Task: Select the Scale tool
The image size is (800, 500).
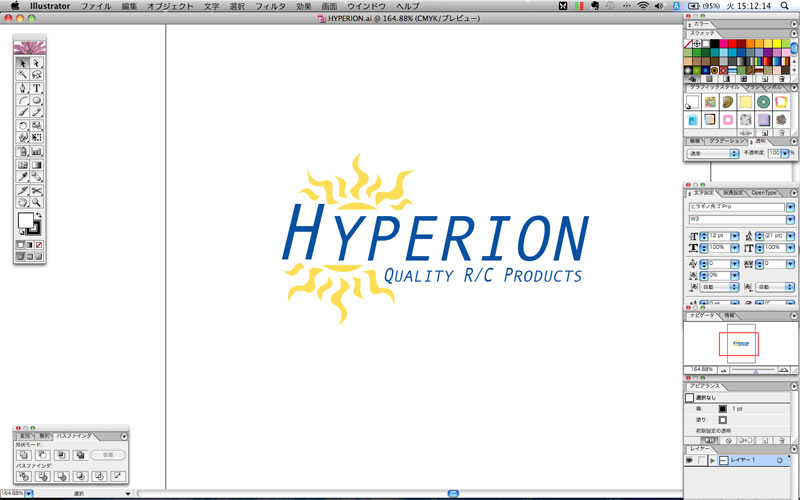Action: click(x=36, y=125)
